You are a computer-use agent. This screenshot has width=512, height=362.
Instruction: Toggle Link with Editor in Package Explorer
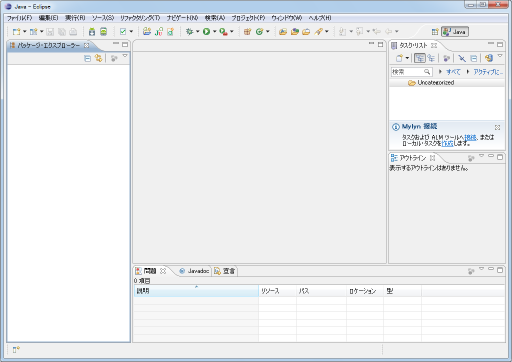(x=98, y=59)
